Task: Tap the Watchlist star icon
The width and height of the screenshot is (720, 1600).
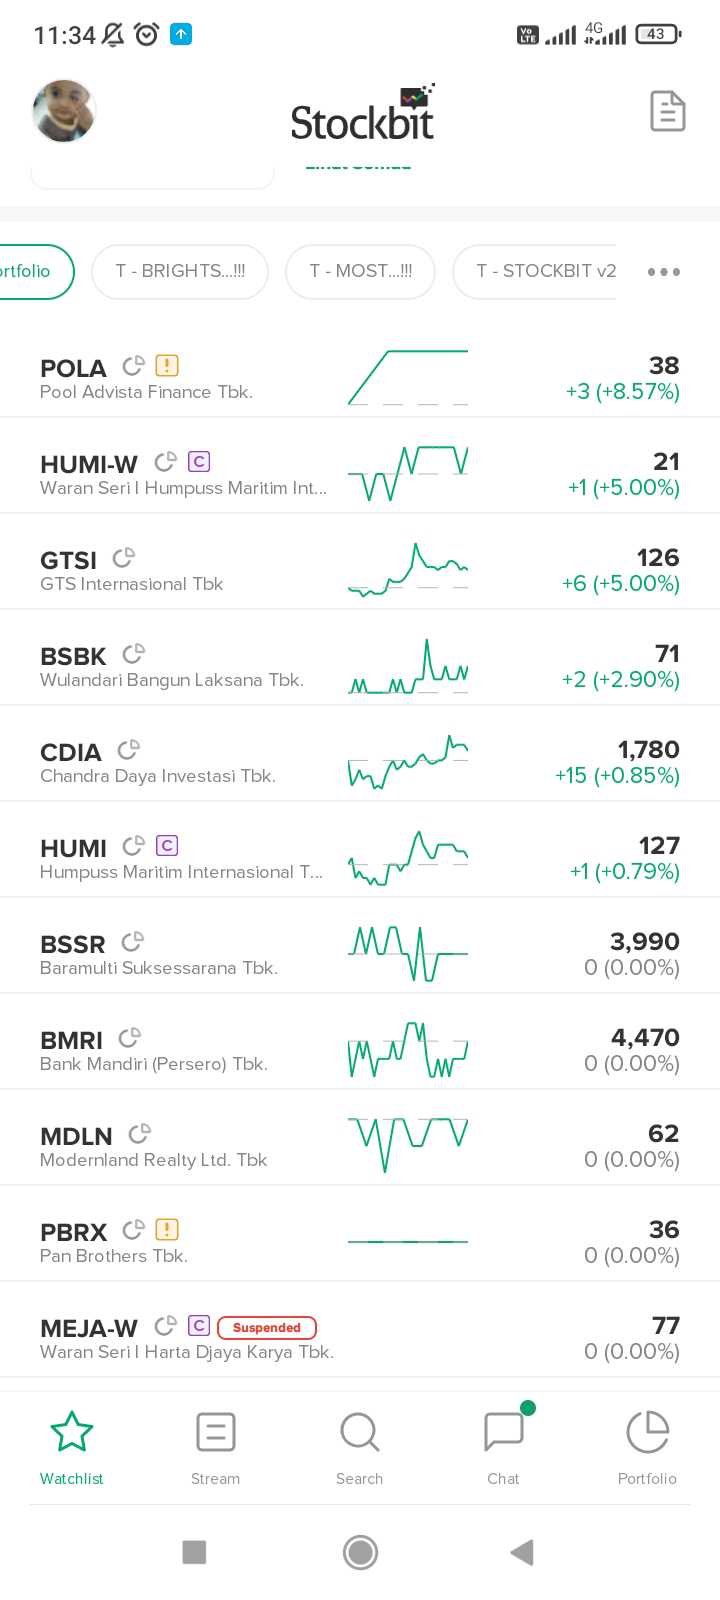Action: pyautogui.click(x=72, y=1432)
